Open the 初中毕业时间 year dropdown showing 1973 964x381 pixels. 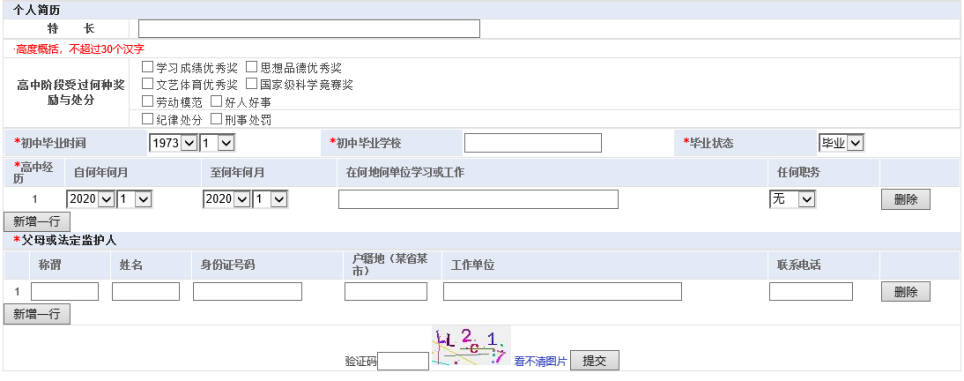[173, 143]
